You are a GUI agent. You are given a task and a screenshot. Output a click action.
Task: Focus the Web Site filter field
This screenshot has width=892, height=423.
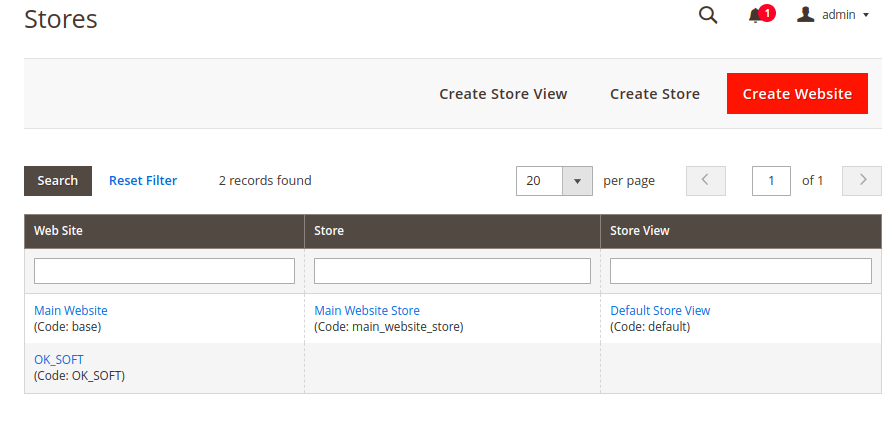coord(164,271)
